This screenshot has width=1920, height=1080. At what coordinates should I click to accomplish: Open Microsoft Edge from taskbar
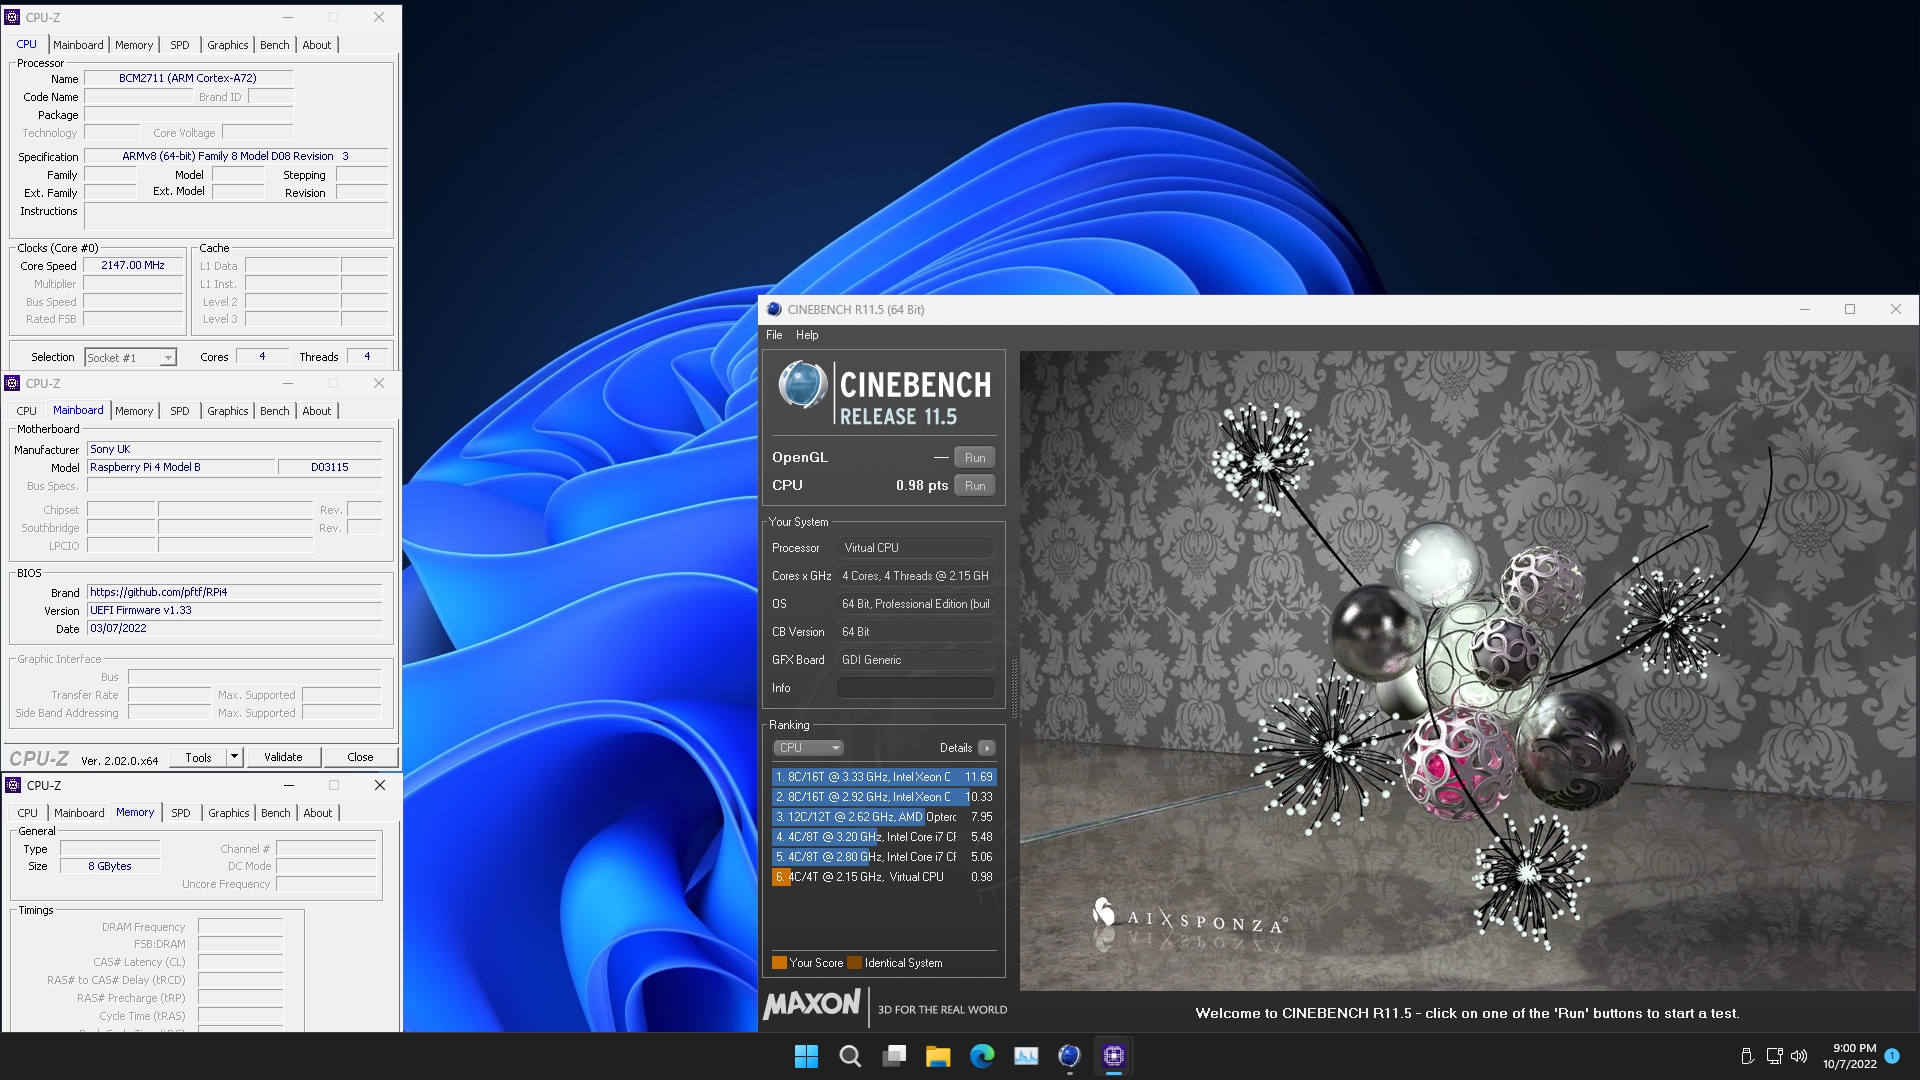(x=982, y=1056)
